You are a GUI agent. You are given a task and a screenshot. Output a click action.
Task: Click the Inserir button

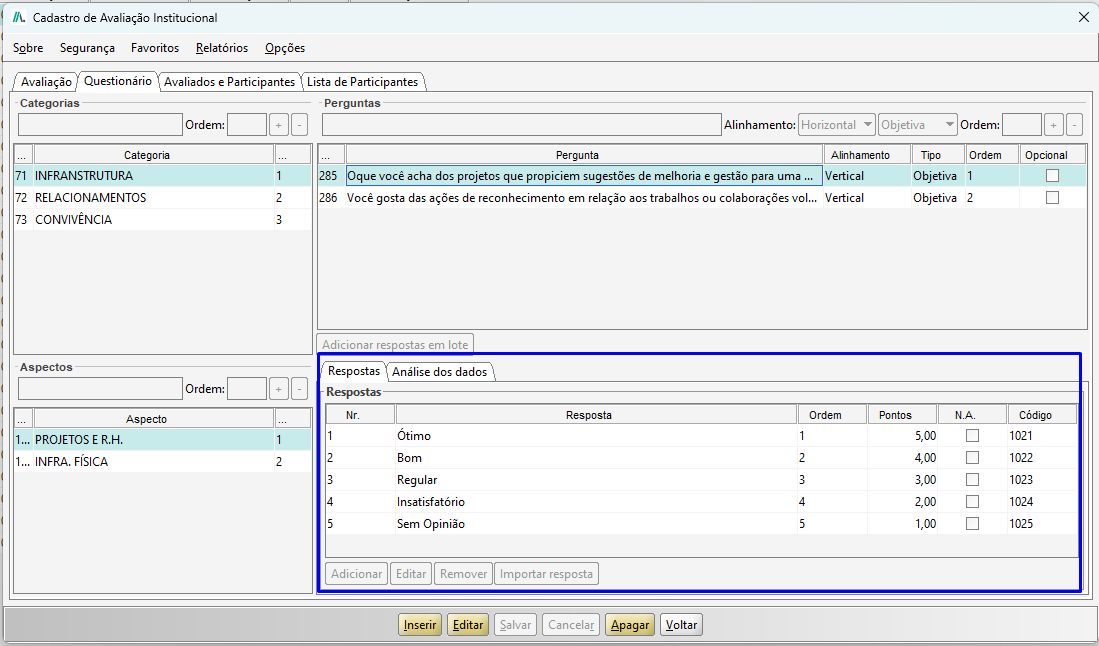[x=420, y=625]
